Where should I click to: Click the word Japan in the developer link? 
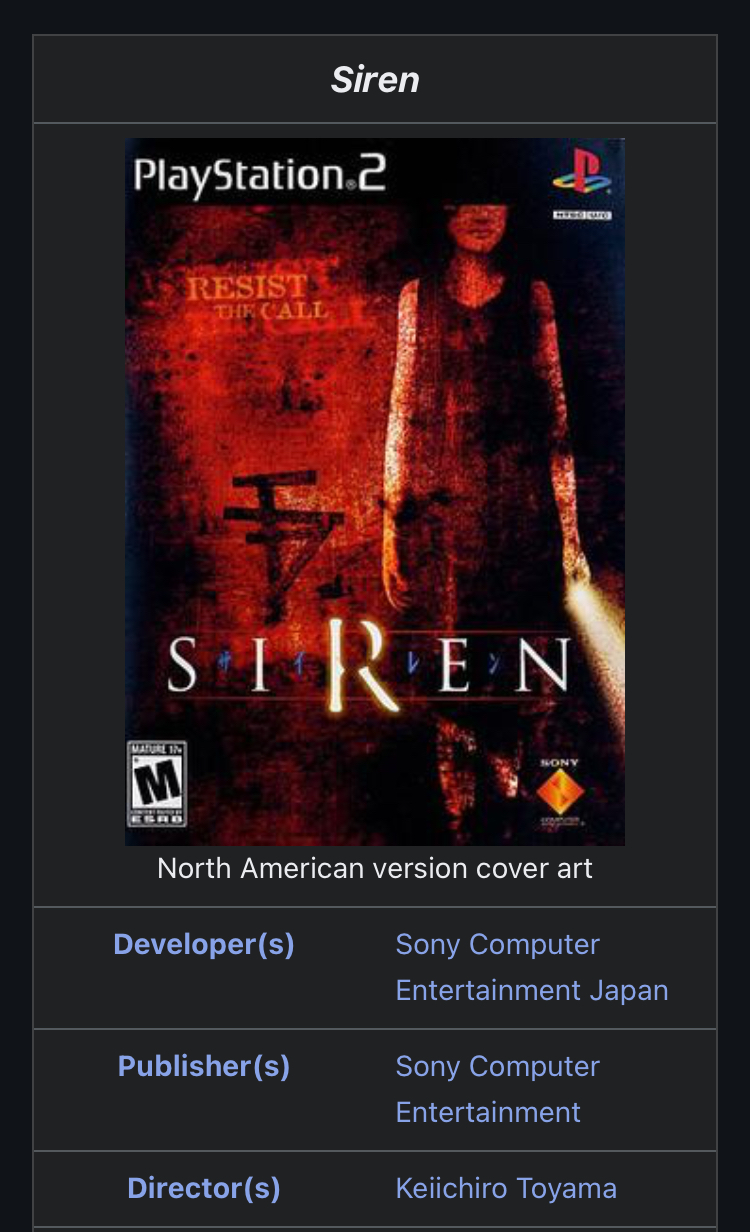click(629, 990)
